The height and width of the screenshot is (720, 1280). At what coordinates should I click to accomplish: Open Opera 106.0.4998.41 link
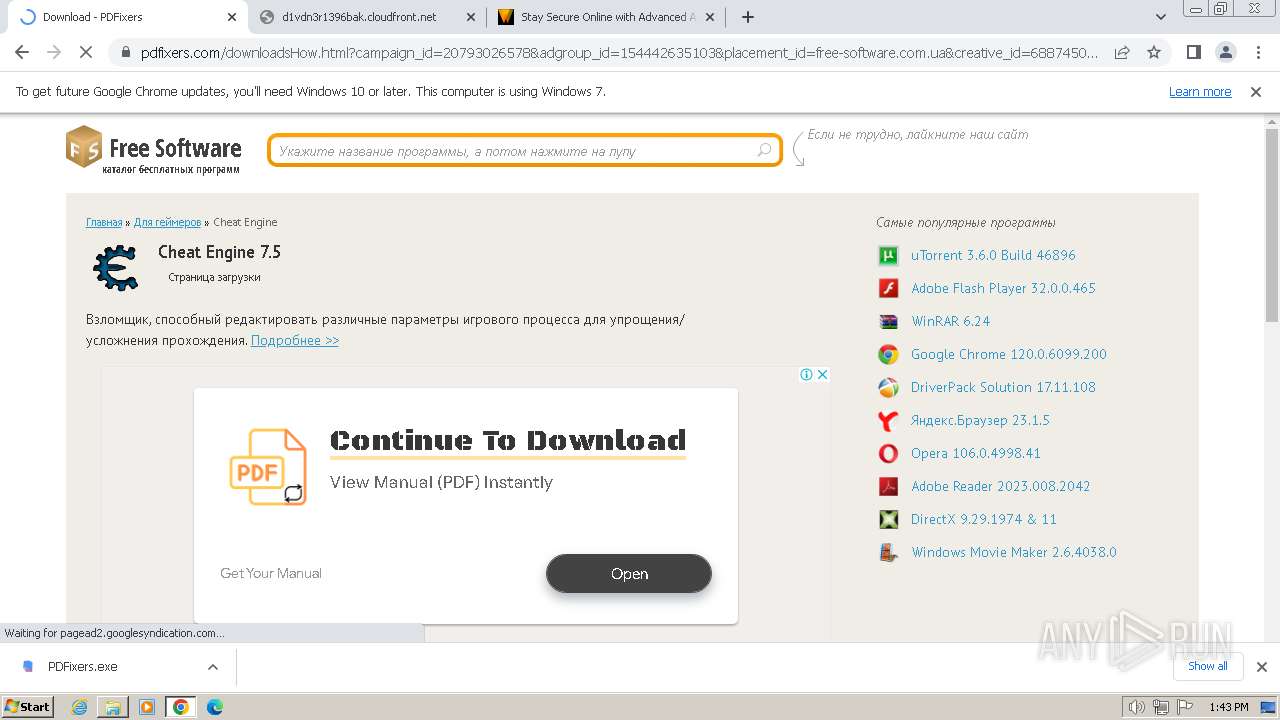976,453
